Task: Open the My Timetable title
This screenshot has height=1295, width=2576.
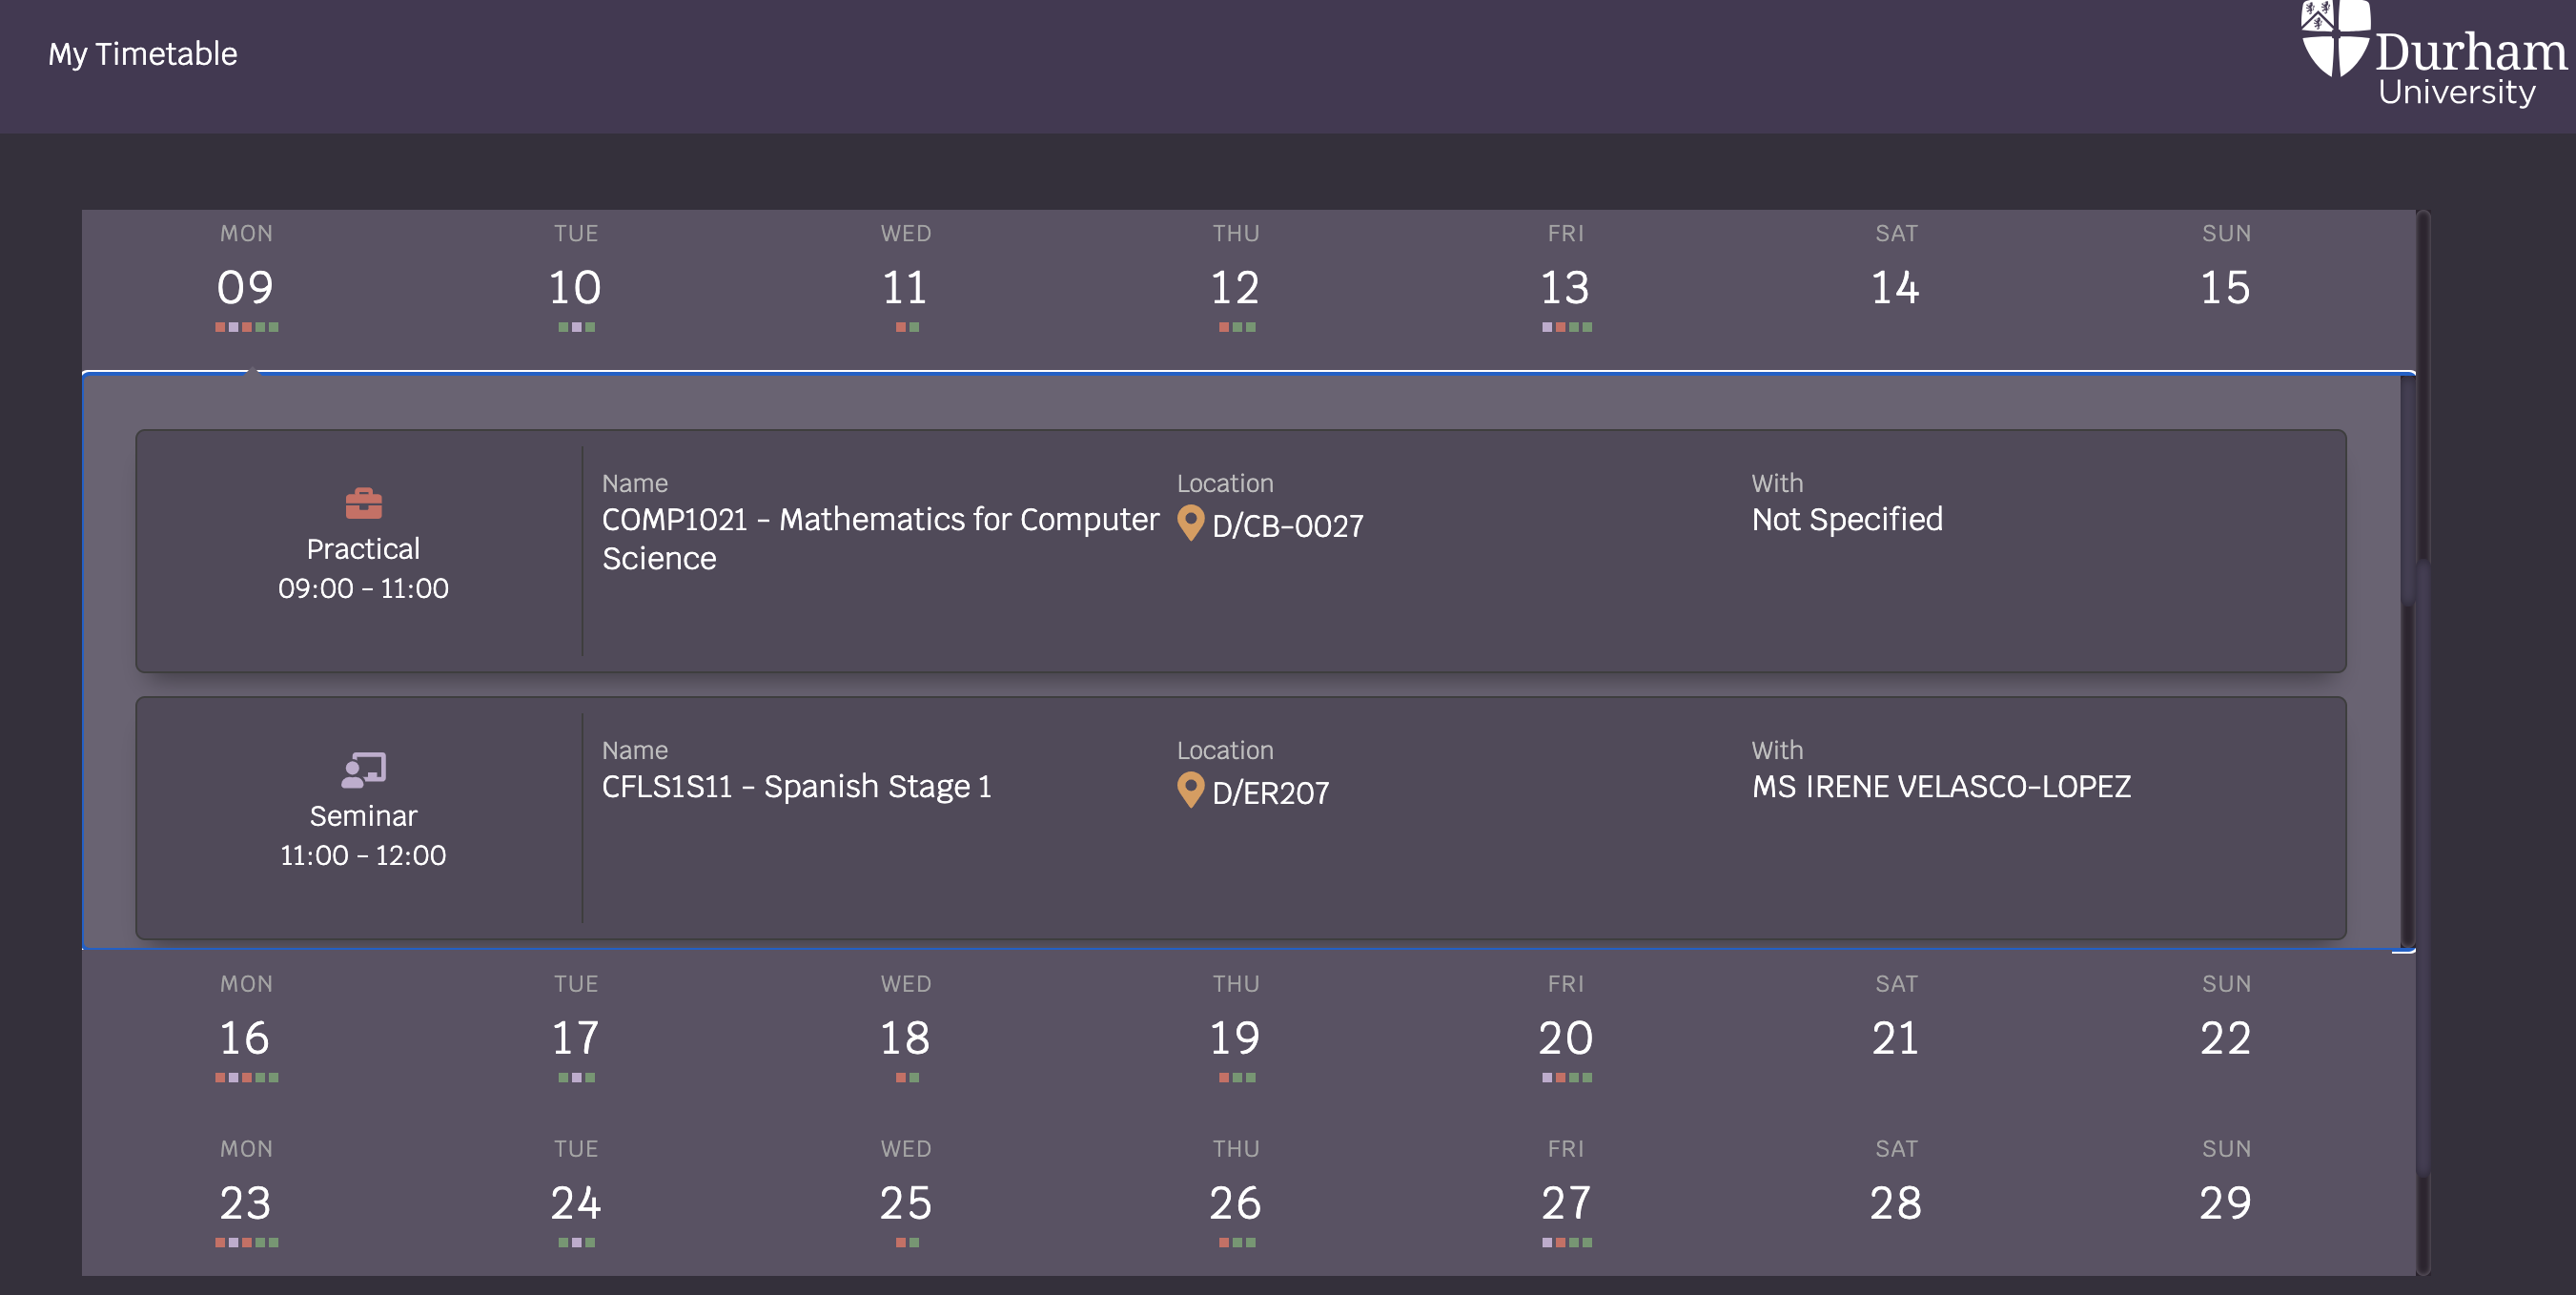Action: point(143,54)
